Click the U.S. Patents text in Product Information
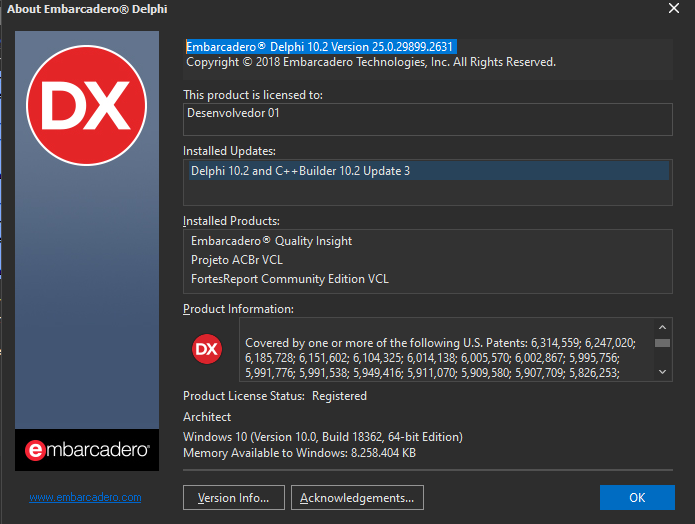This screenshot has height=524, width=695. click(x=441, y=358)
